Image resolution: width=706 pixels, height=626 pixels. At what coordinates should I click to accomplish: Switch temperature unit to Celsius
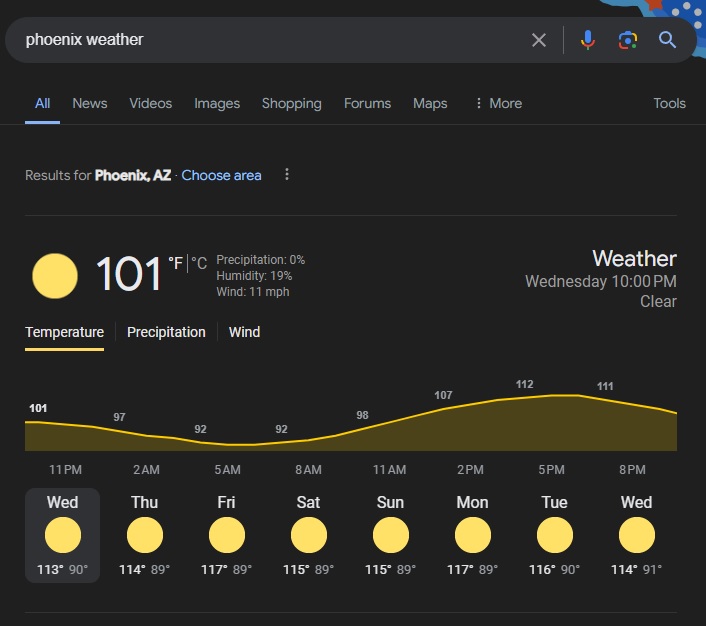coord(200,263)
